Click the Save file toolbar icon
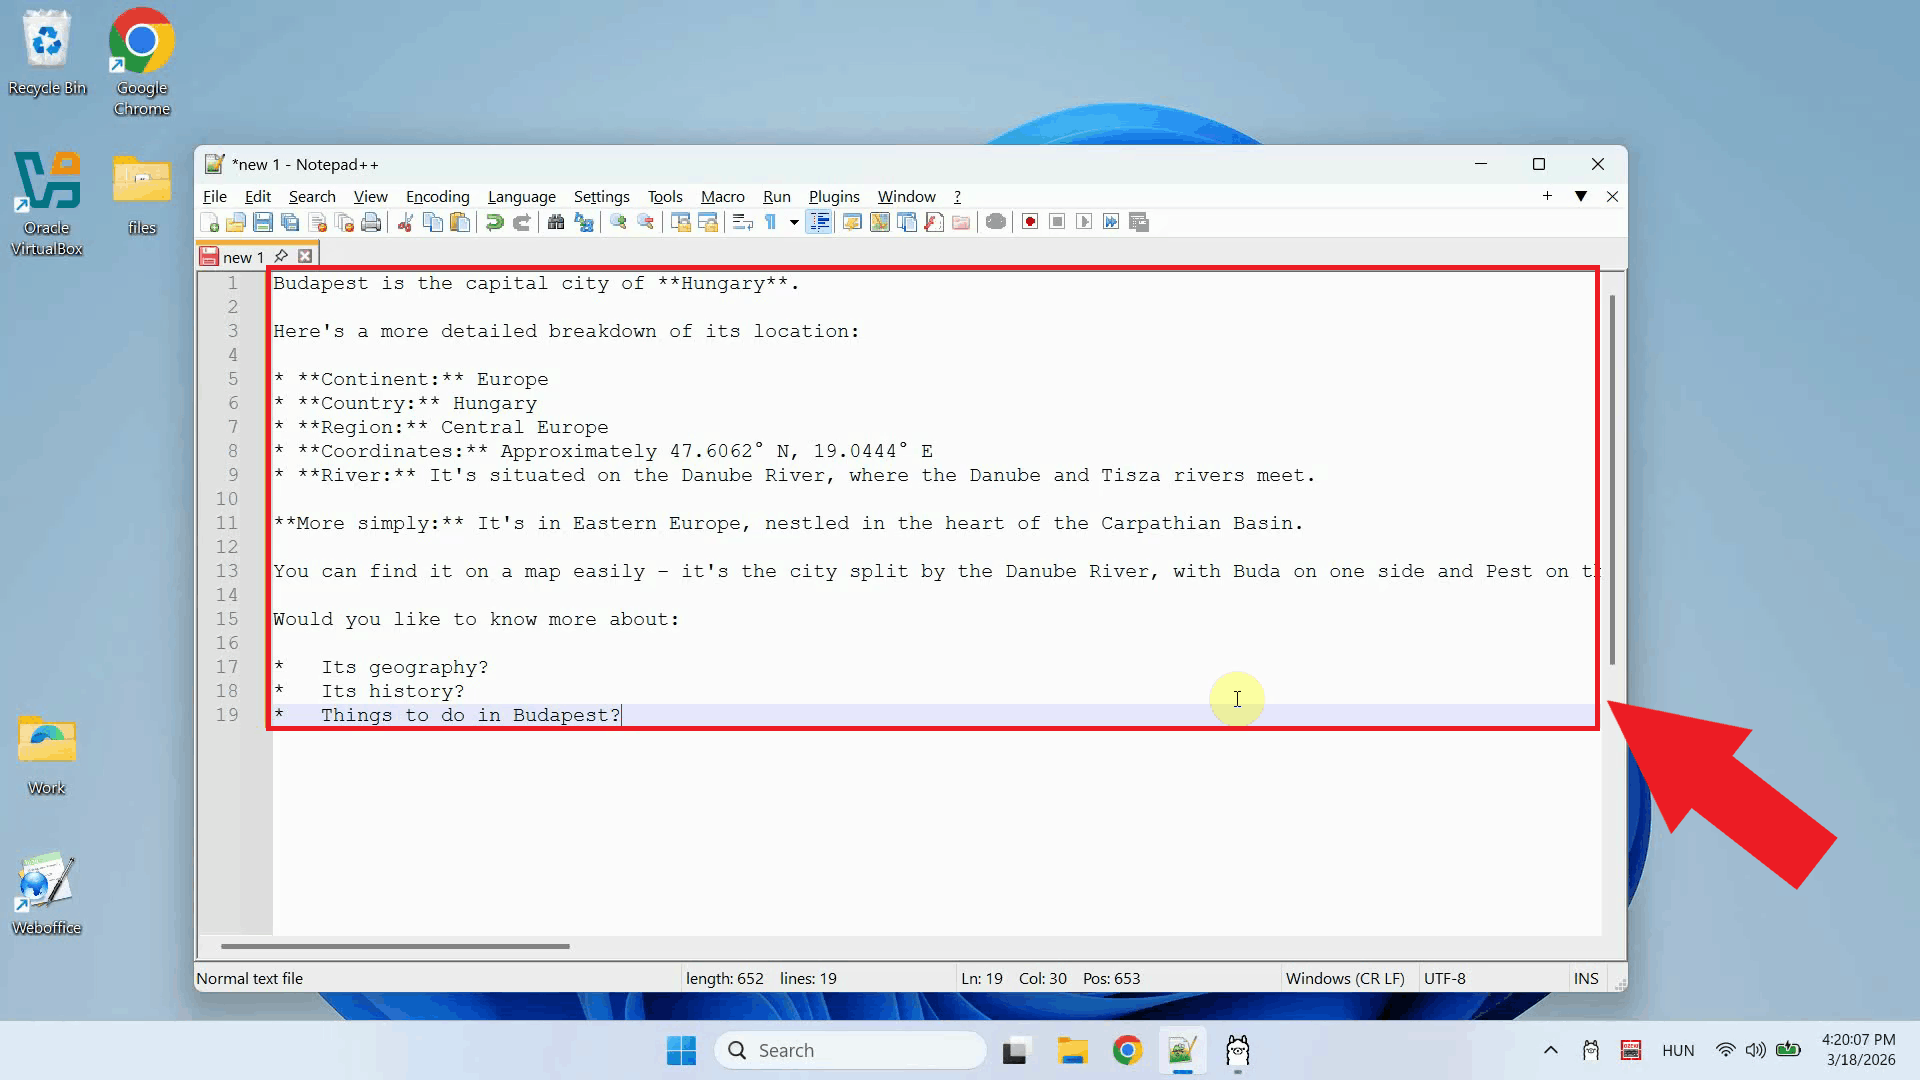The image size is (1920, 1080). [263, 222]
